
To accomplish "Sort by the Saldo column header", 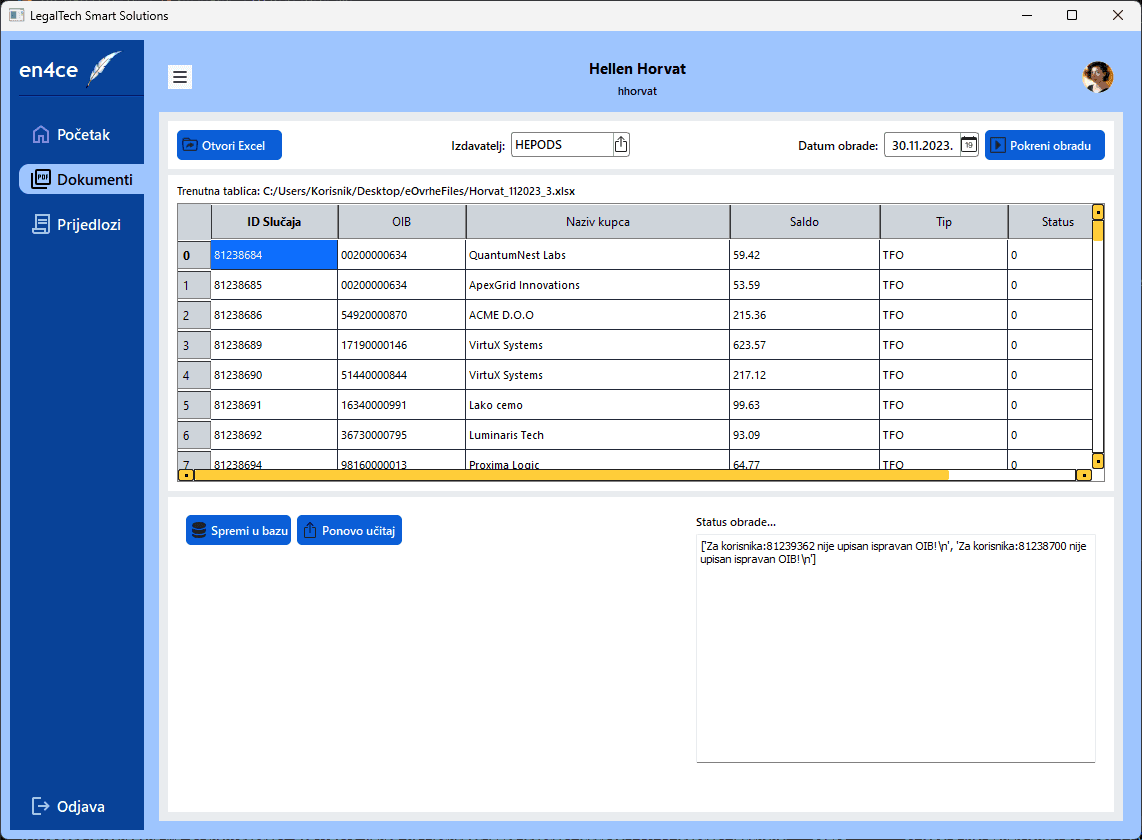I will [x=804, y=222].
